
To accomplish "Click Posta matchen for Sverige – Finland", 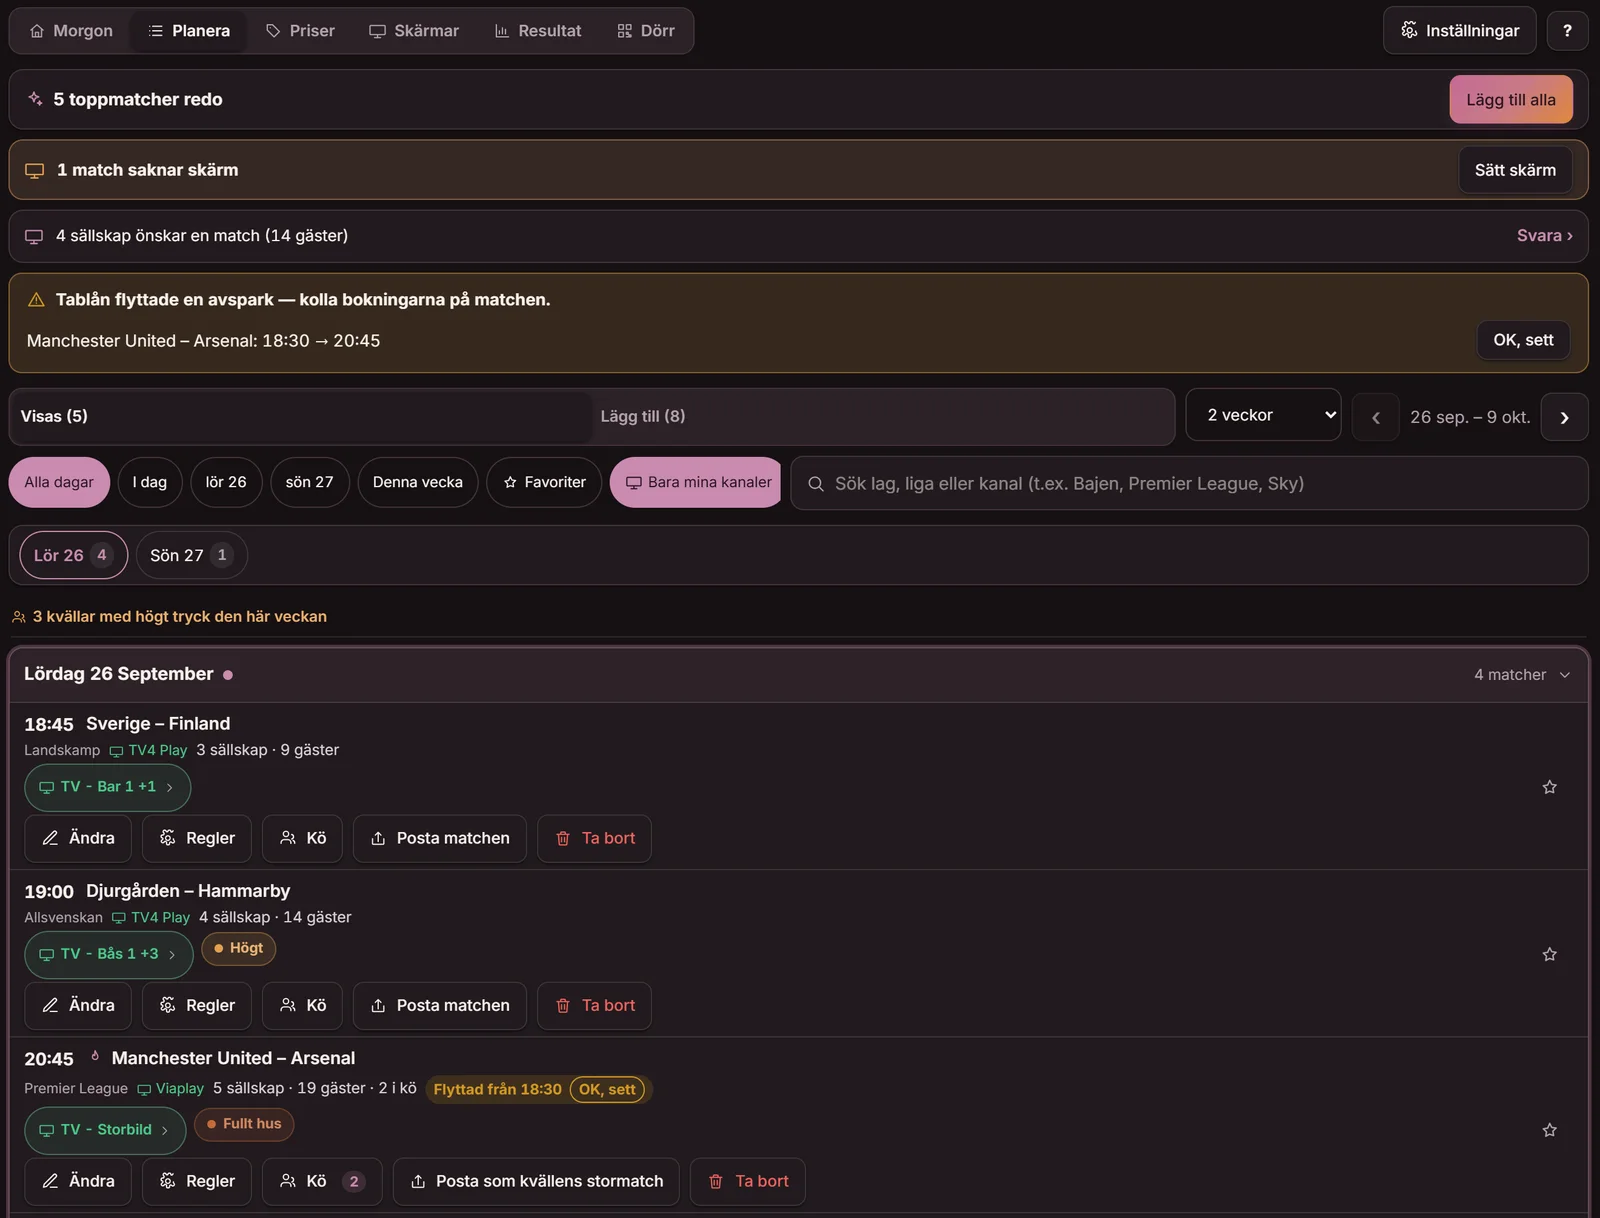I will (440, 838).
